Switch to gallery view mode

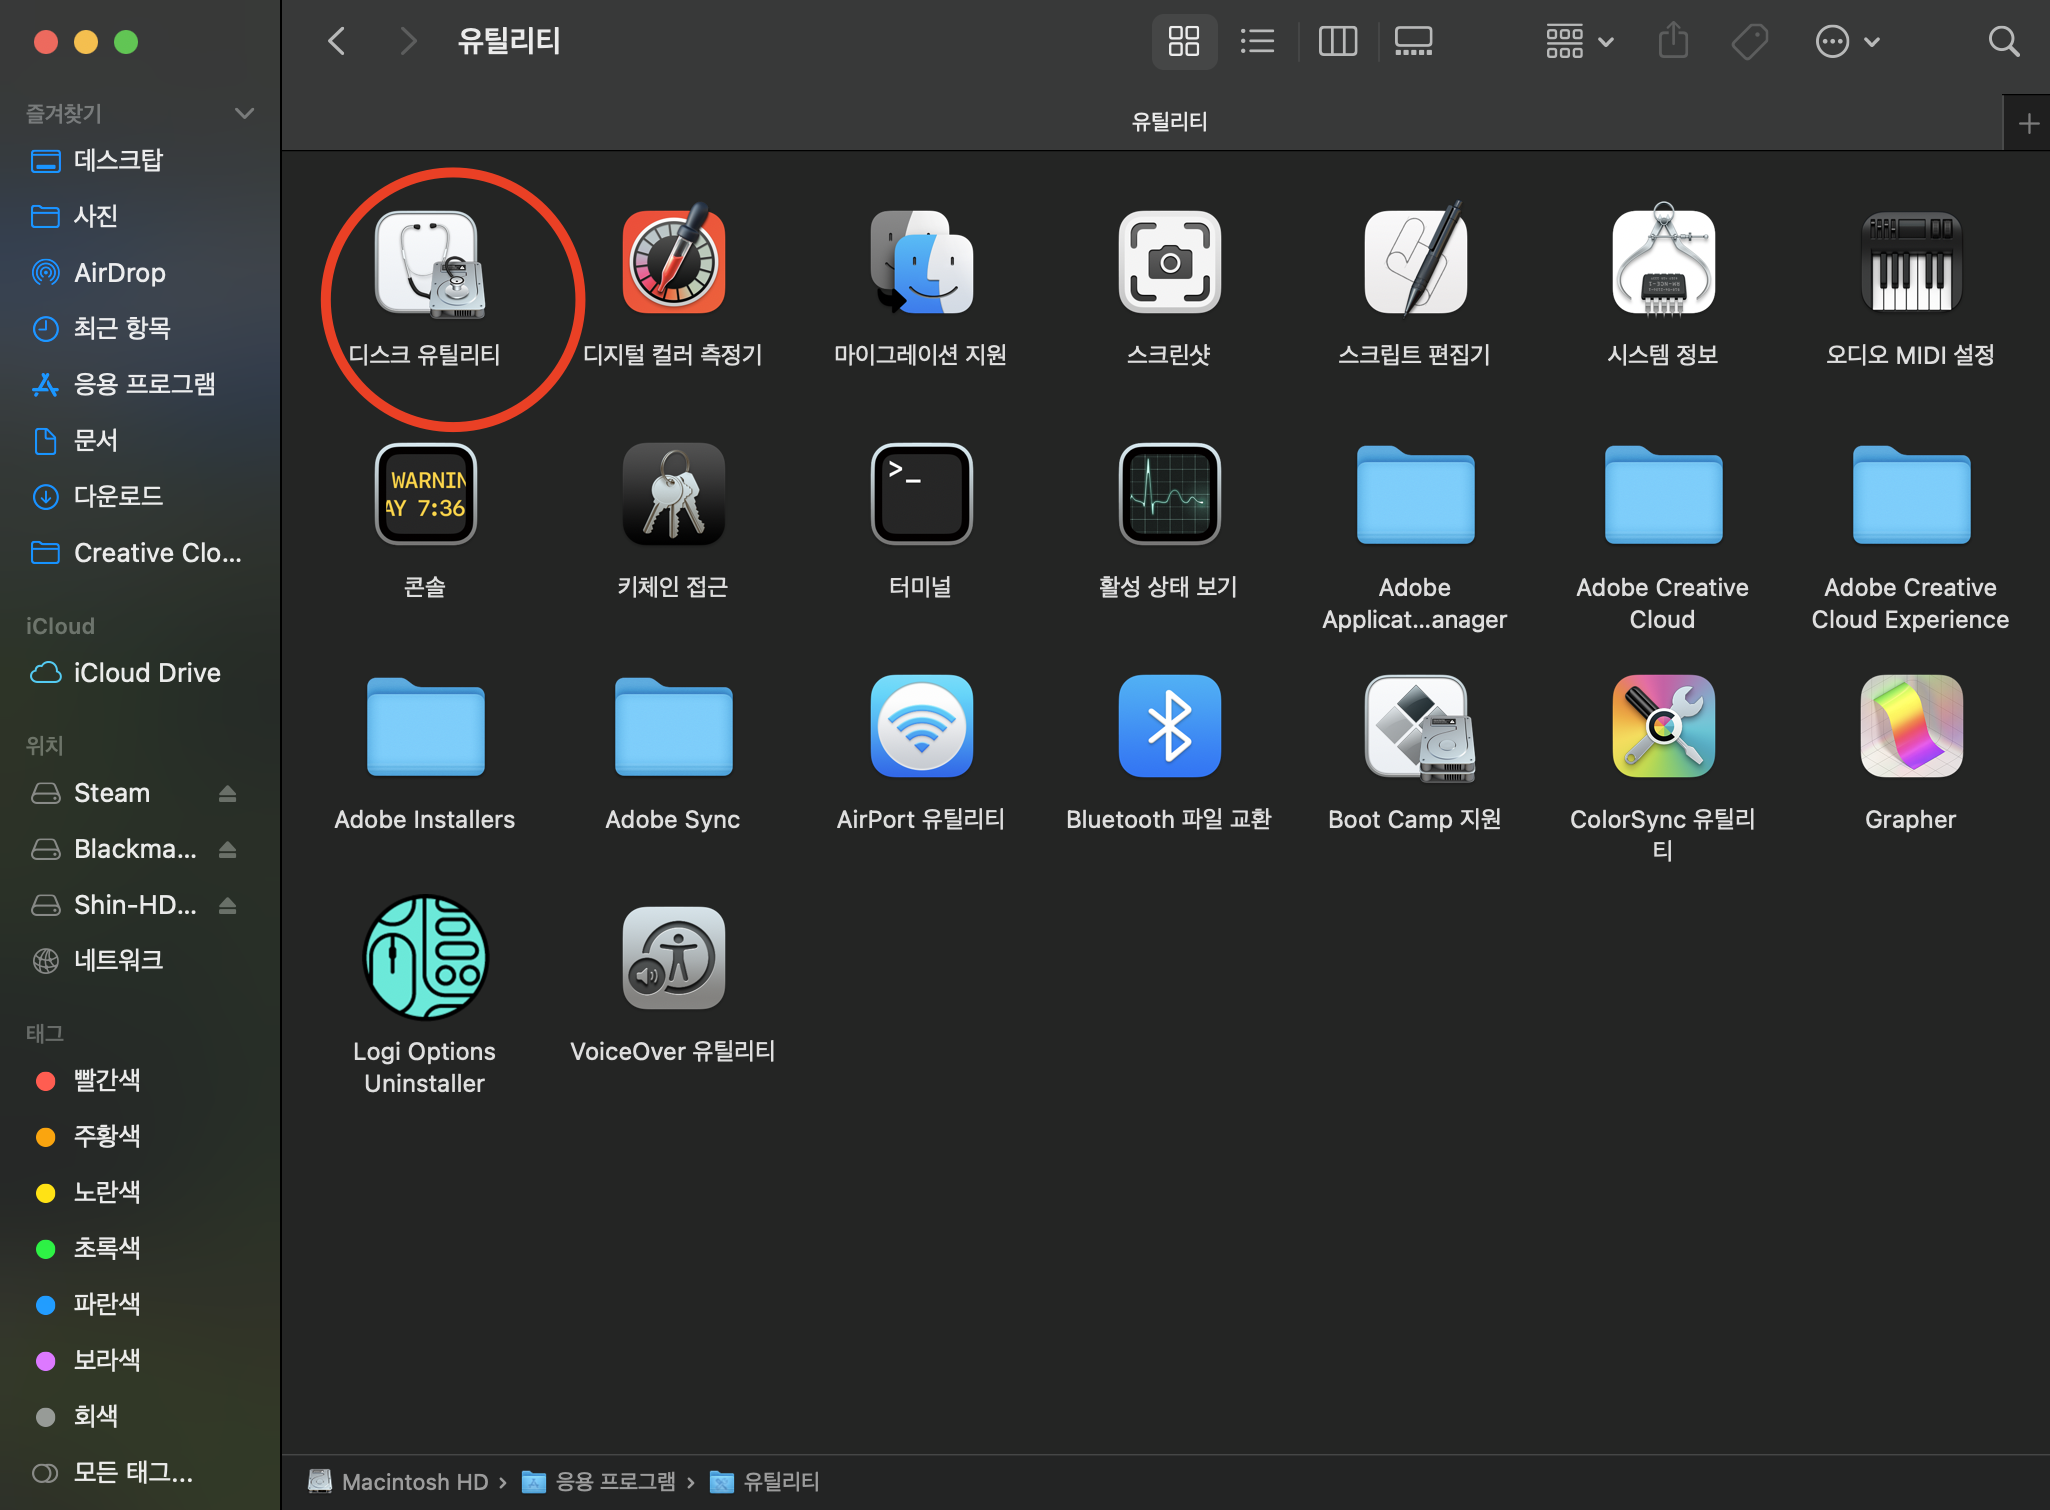coord(1413,42)
